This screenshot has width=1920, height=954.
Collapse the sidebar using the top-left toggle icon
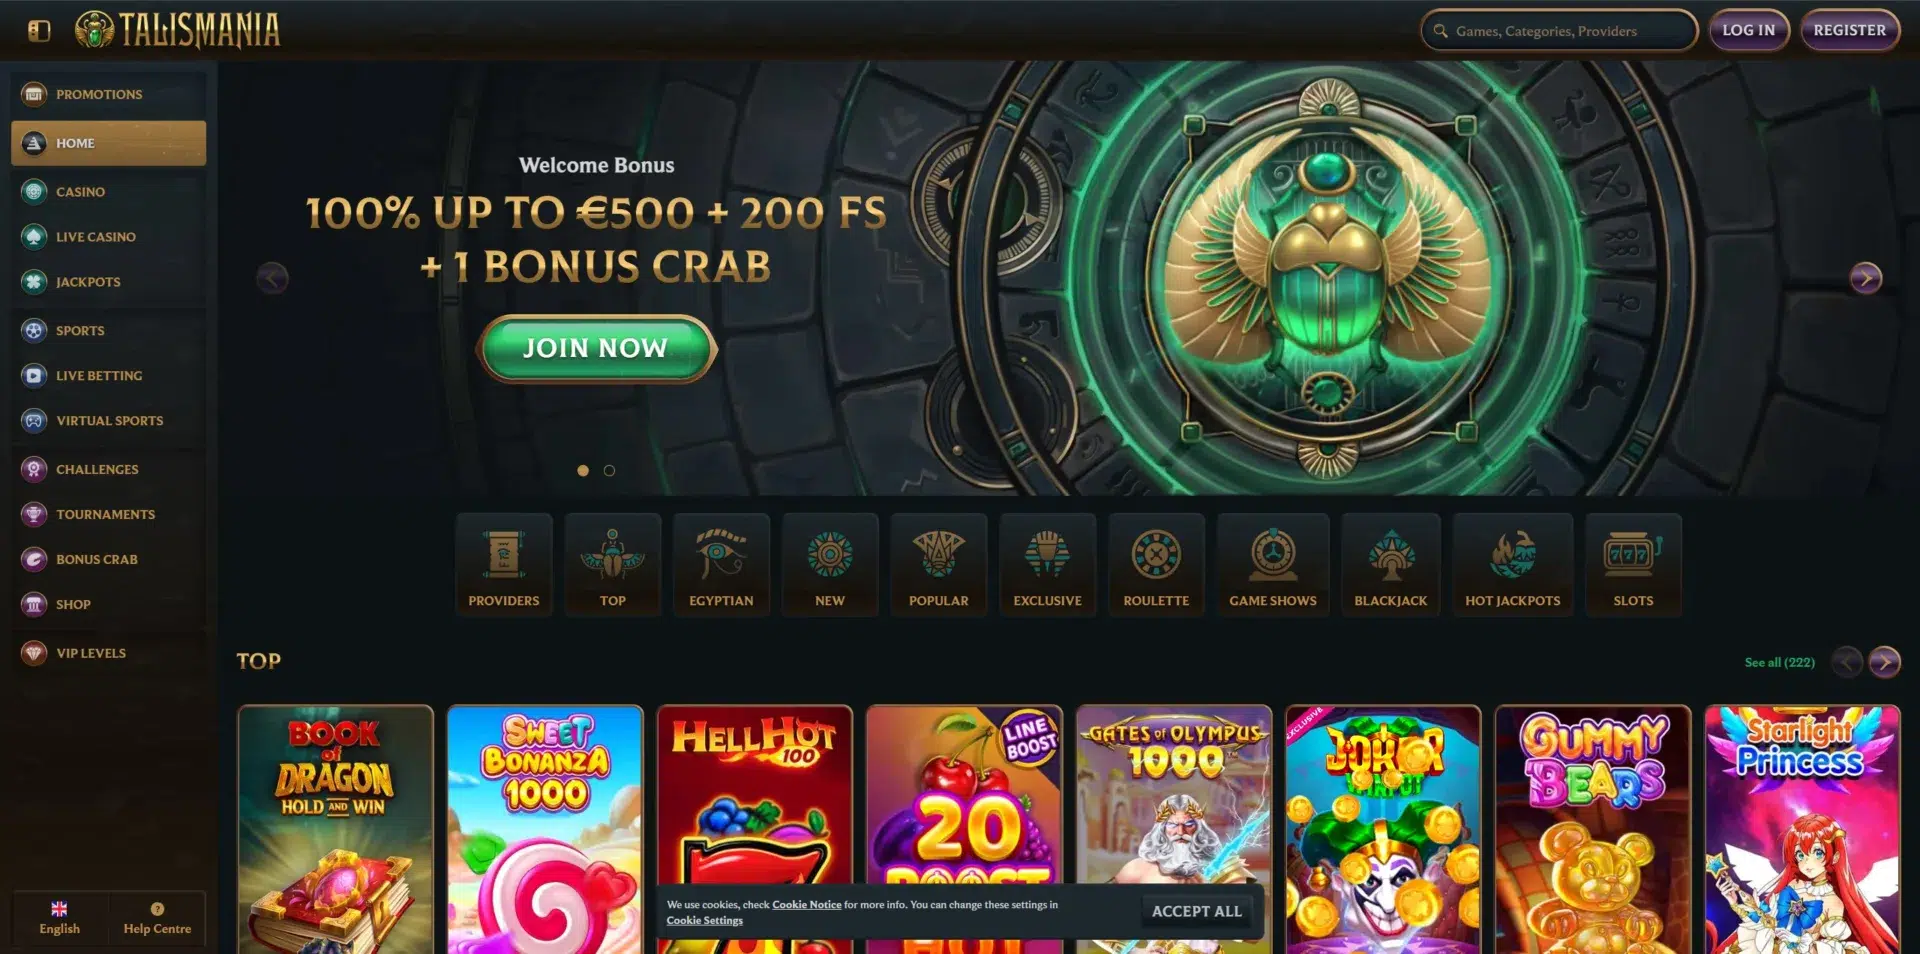click(39, 31)
